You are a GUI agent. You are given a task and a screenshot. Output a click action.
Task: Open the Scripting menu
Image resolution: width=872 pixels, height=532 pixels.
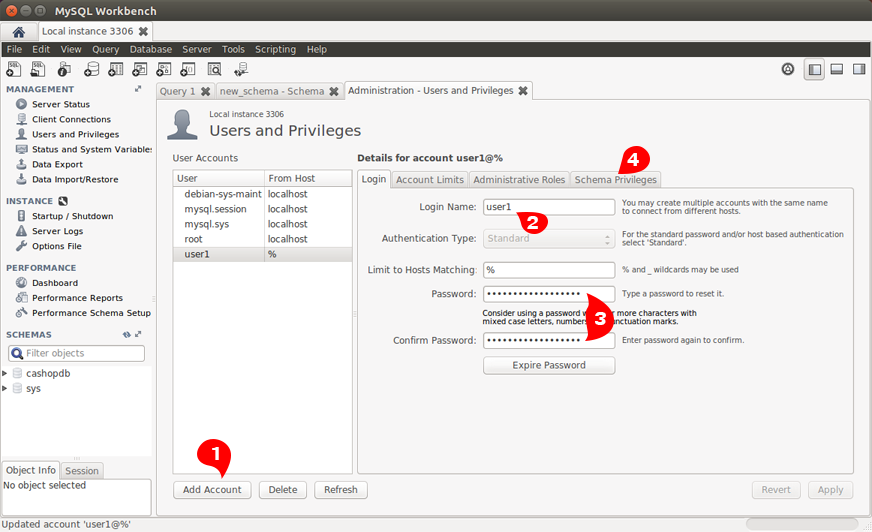[275, 49]
